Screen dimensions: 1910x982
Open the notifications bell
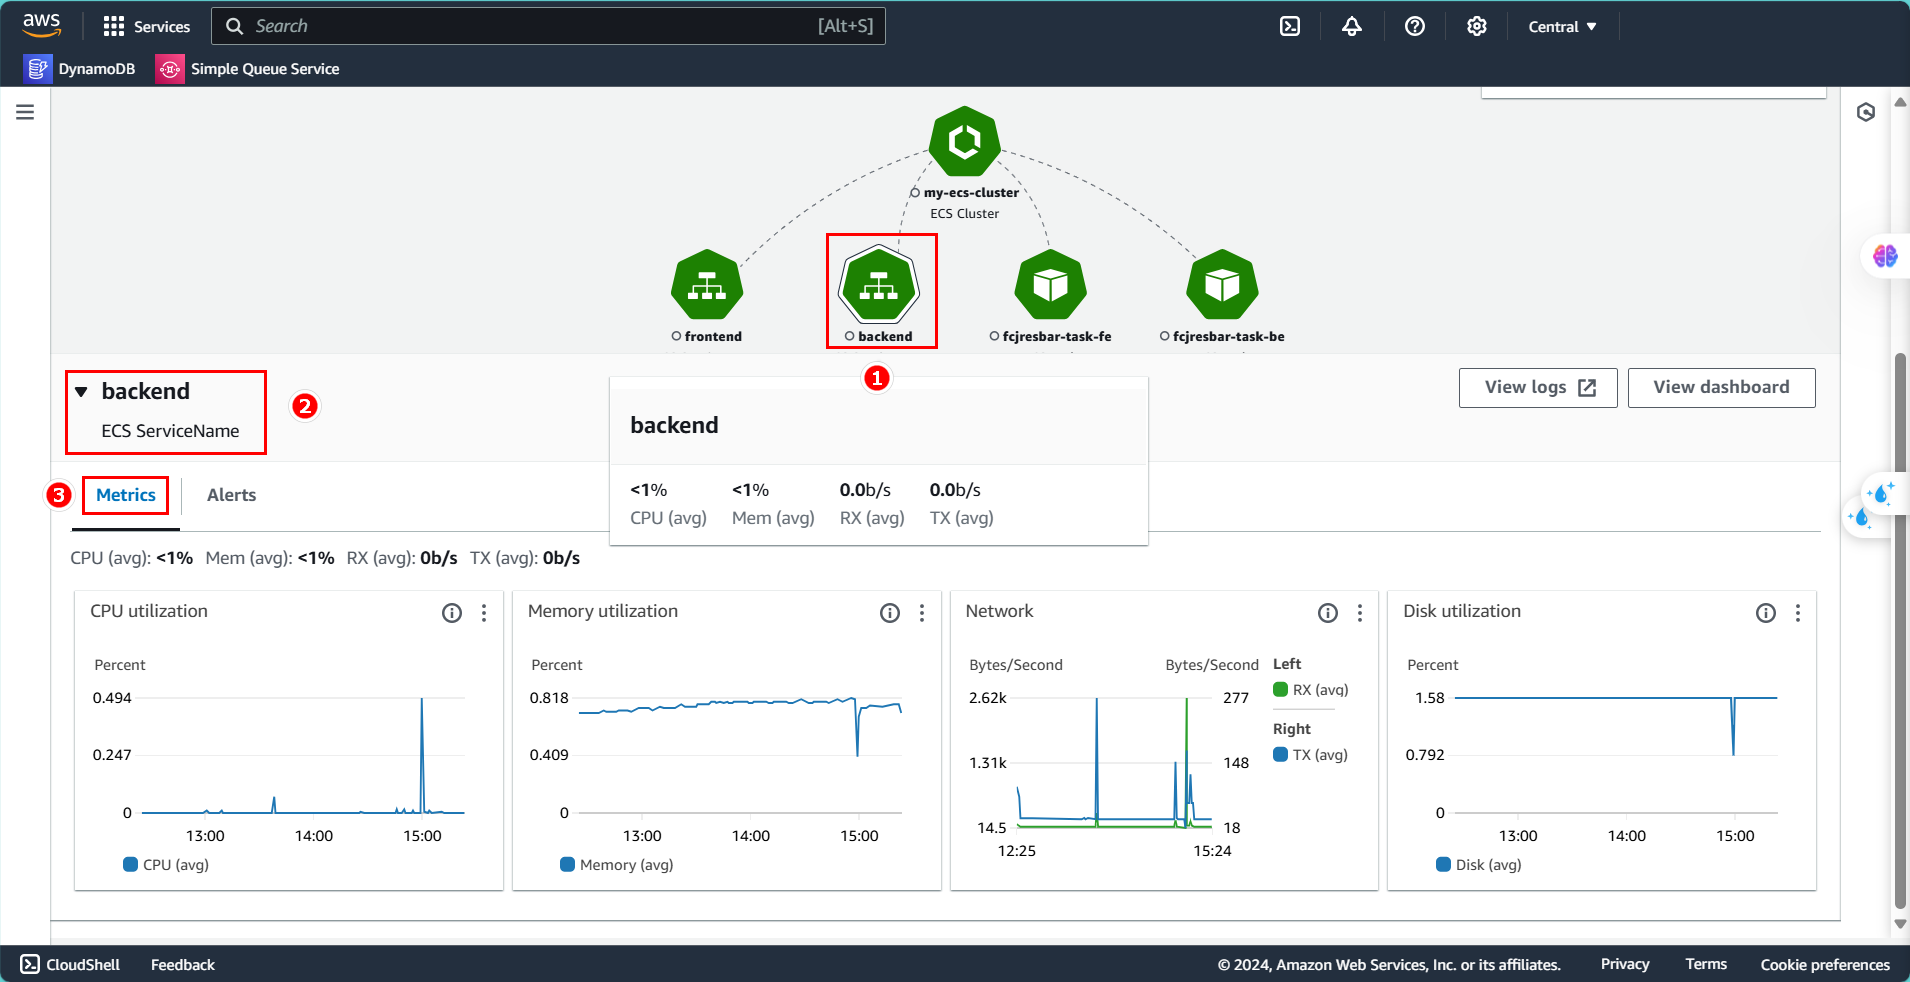[x=1352, y=26]
